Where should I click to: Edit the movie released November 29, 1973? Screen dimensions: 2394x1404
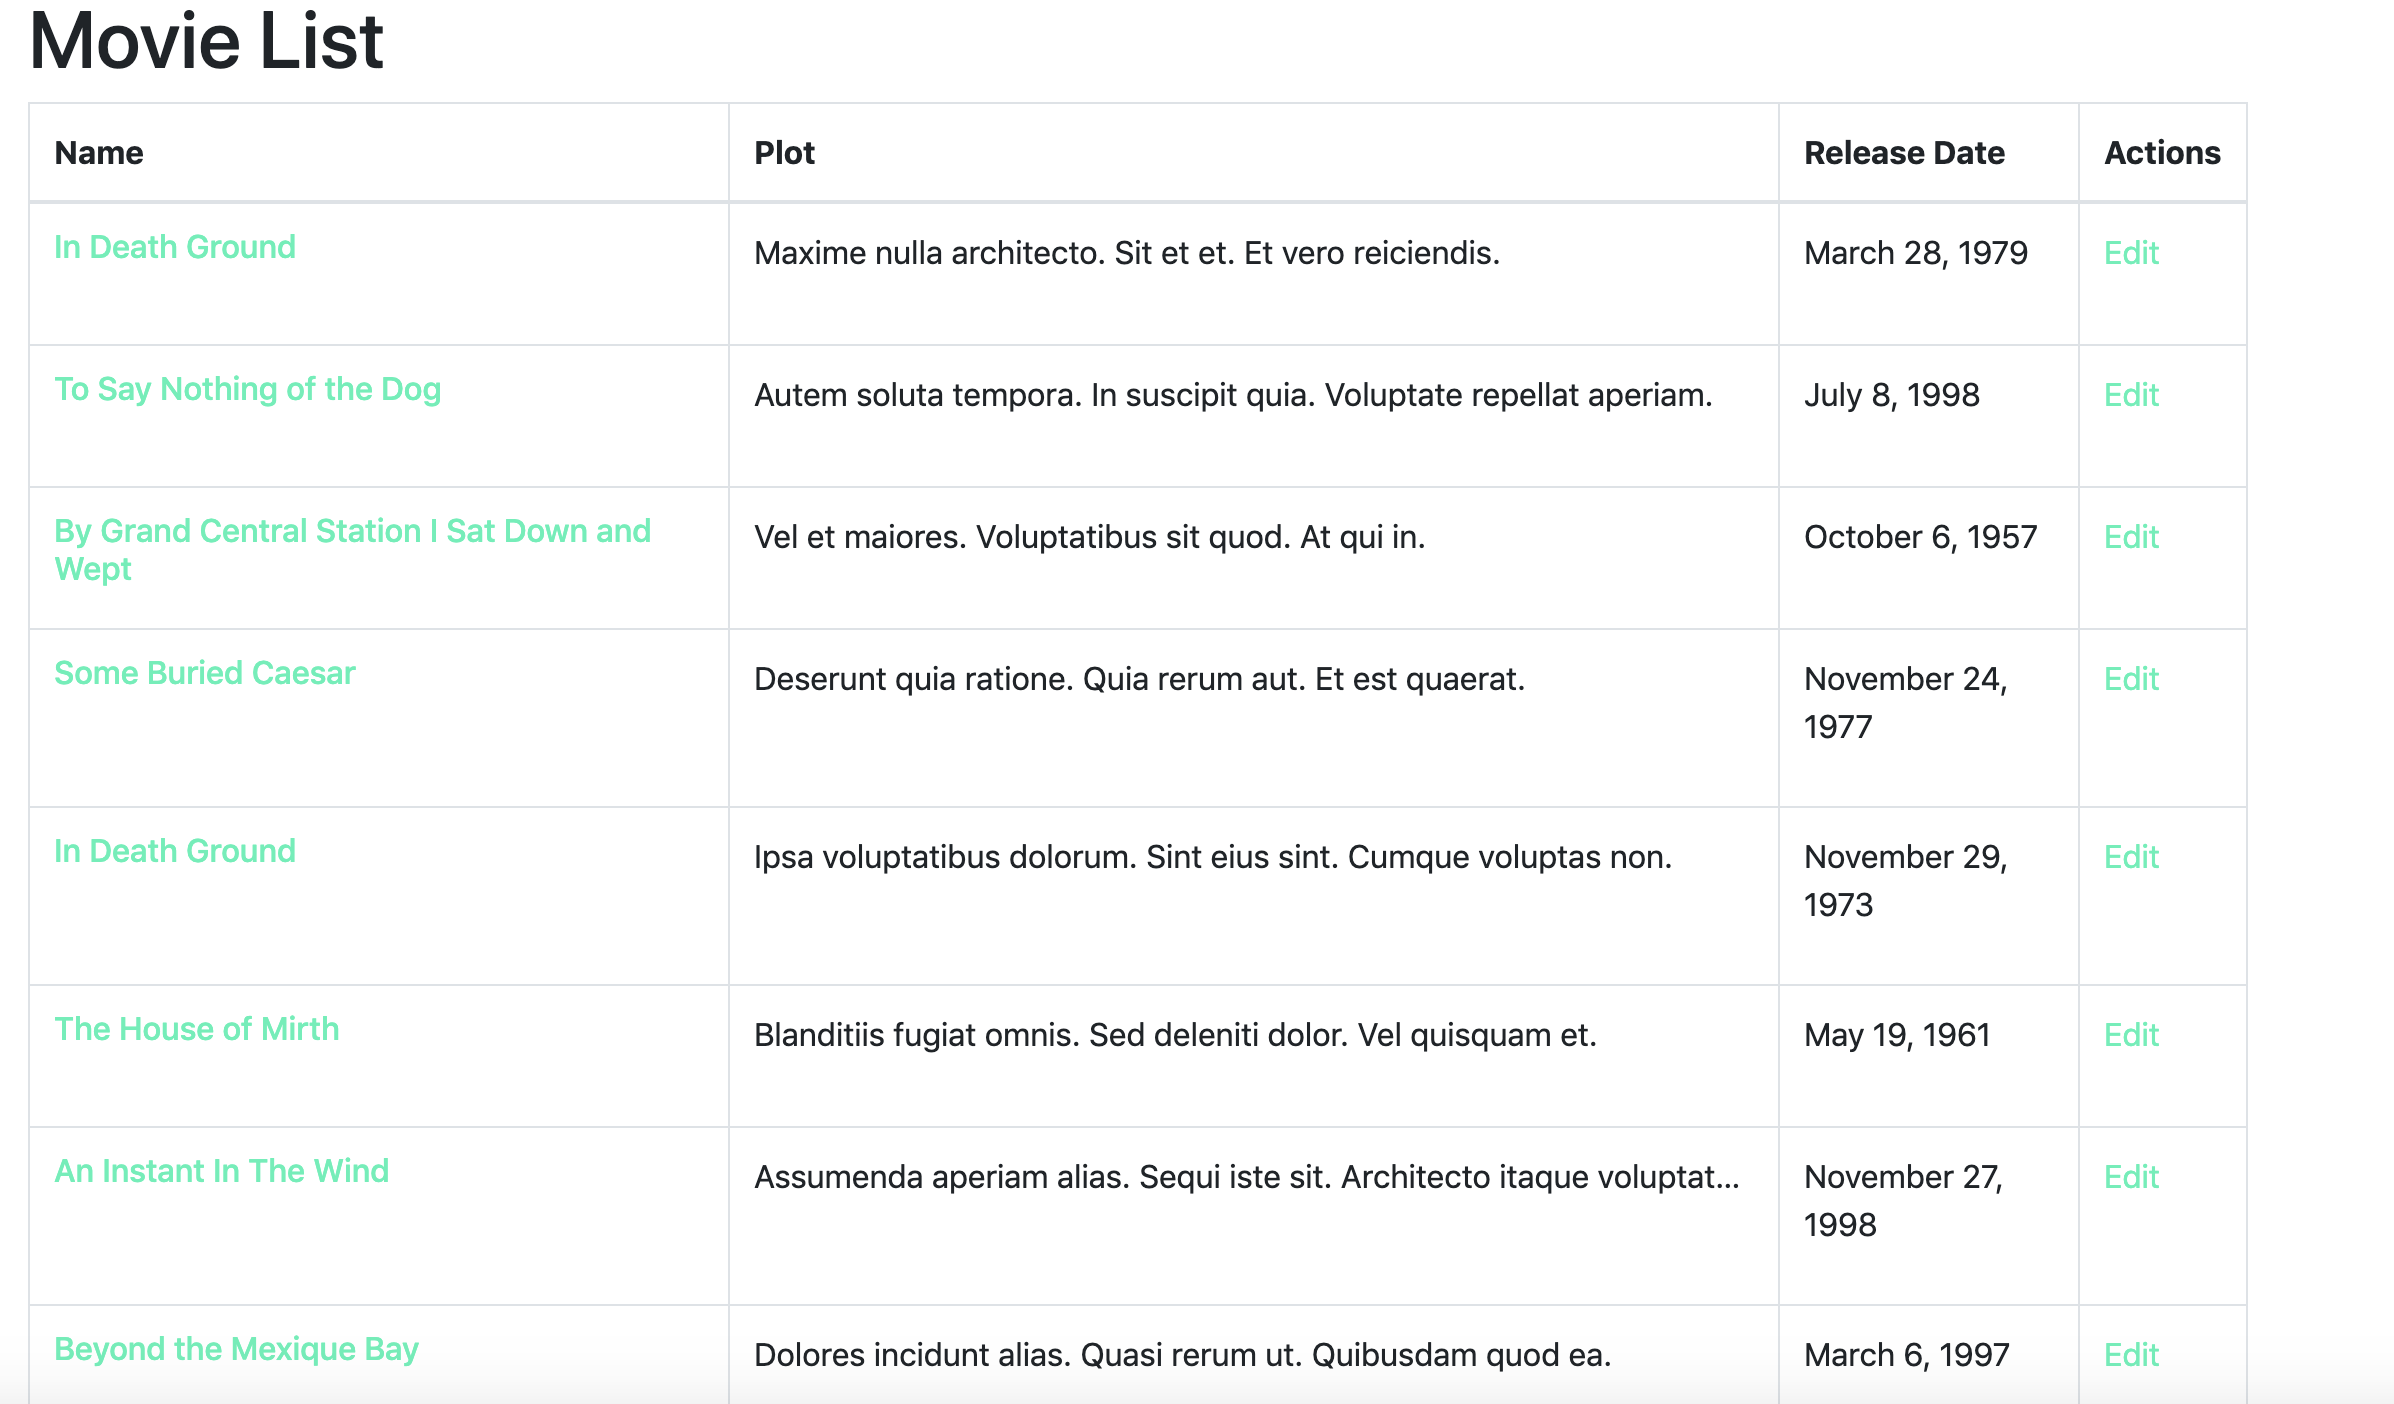tap(2131, 857)
